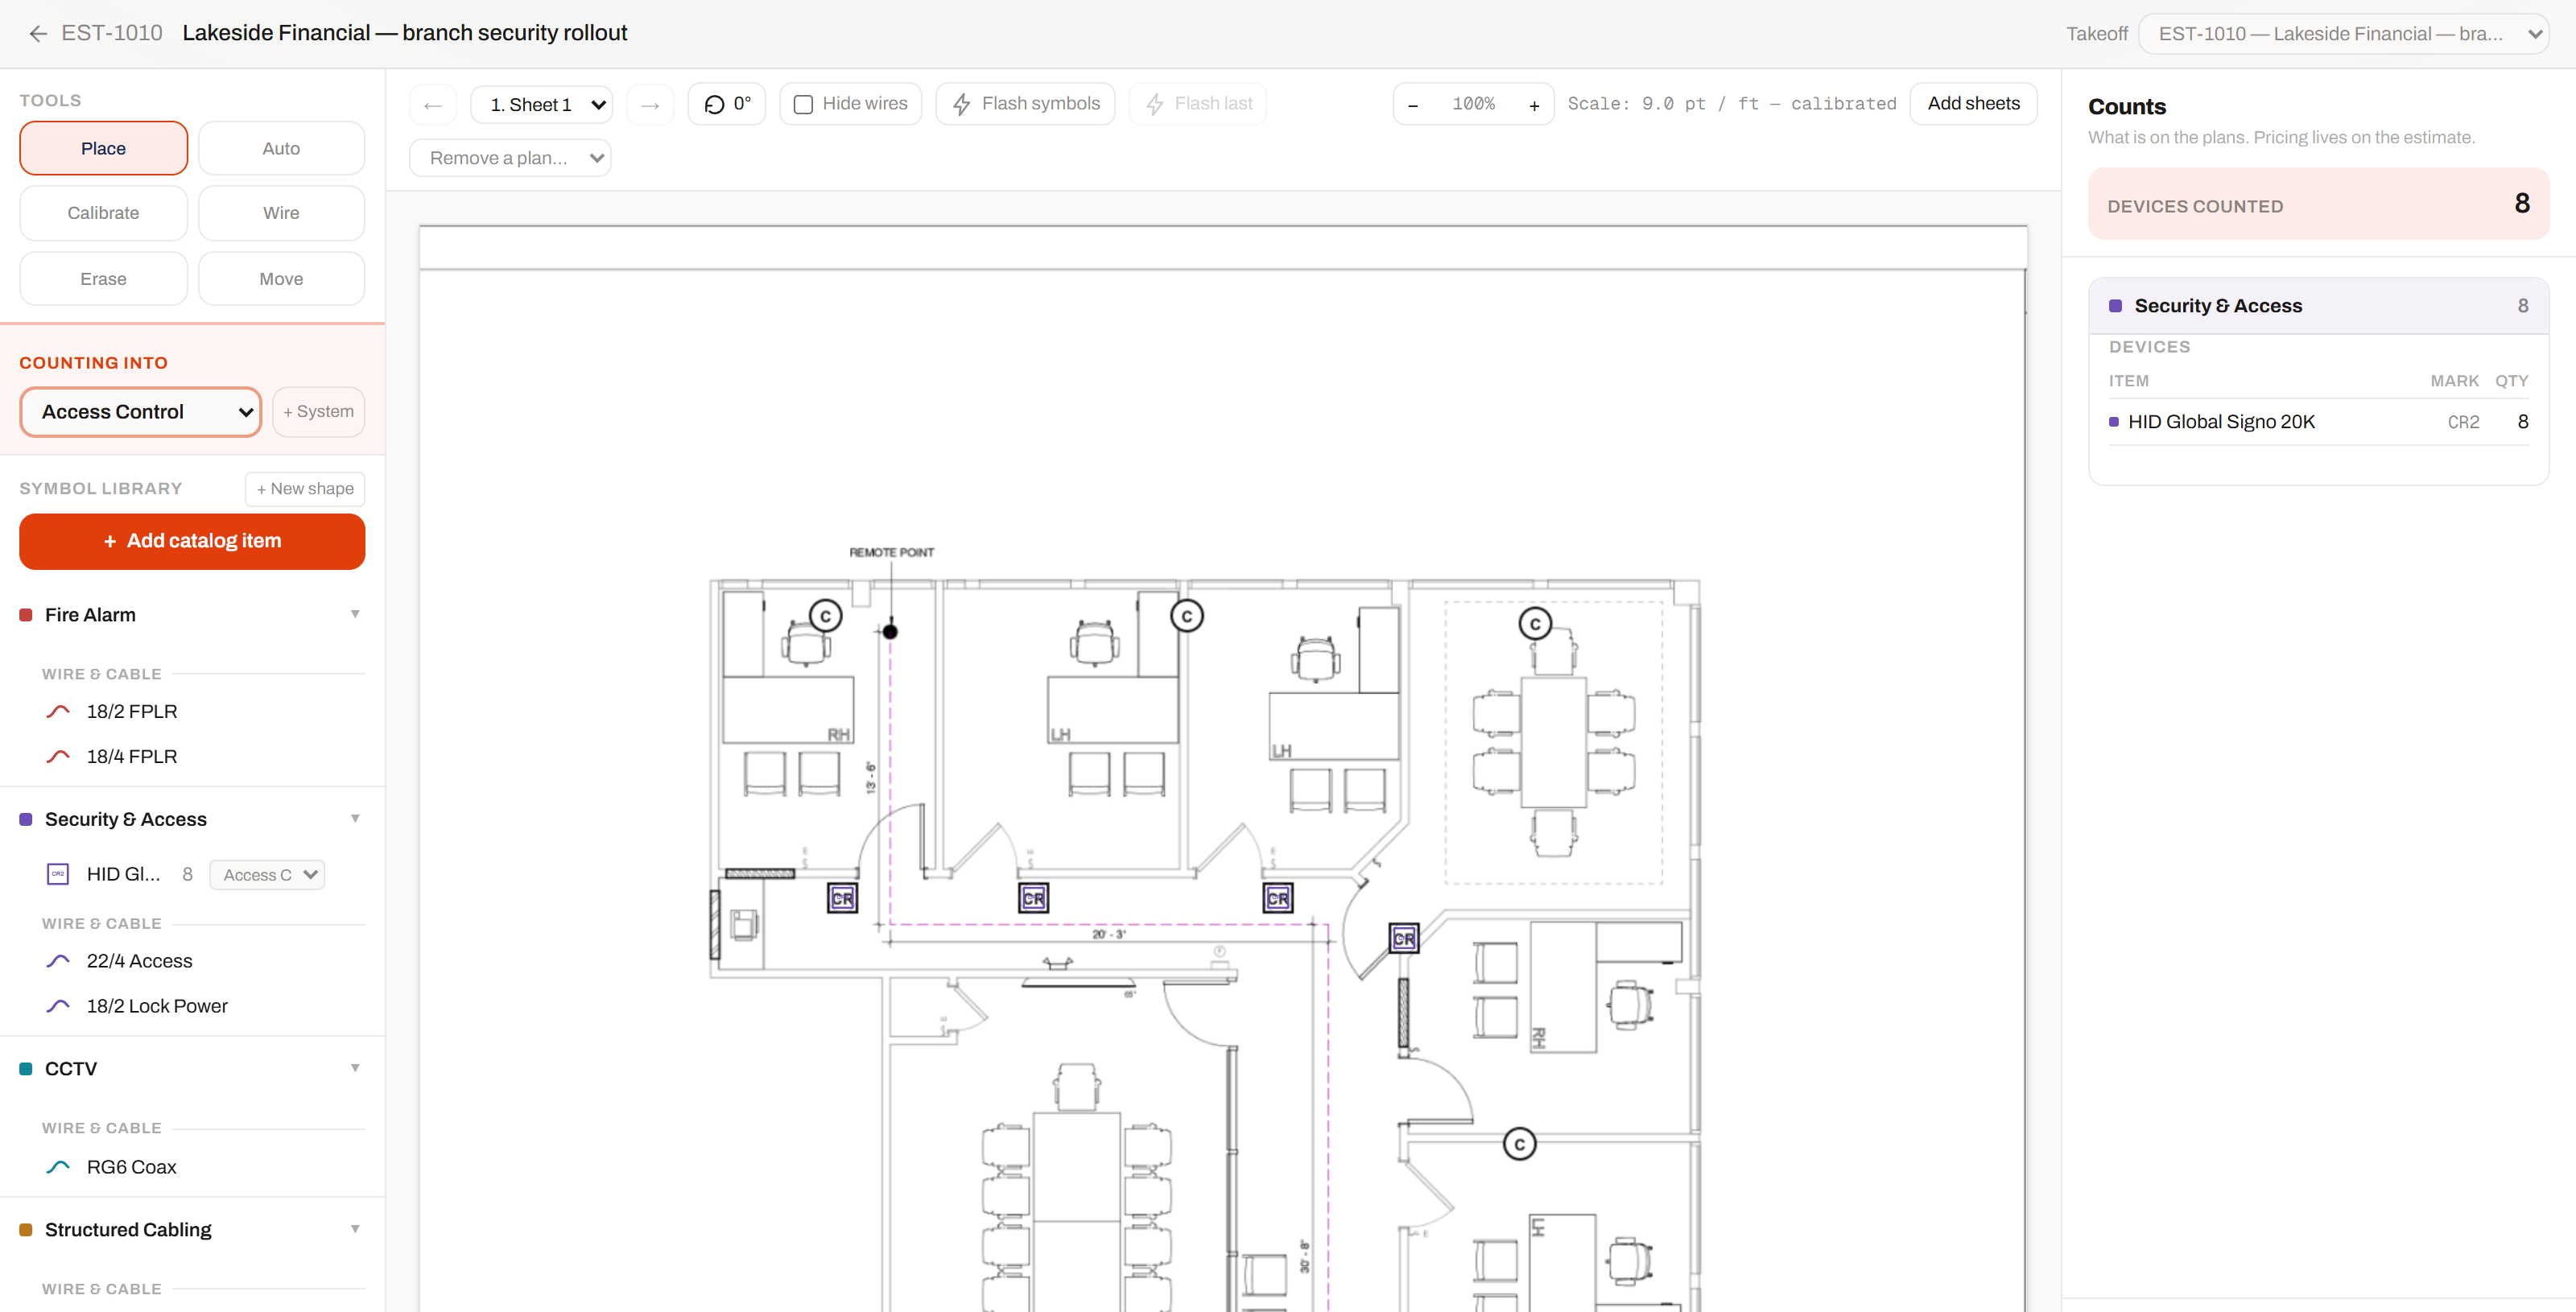The image size is (2576, 1312).
Task: Click Add sheets button
Action: pos(1973,104)
